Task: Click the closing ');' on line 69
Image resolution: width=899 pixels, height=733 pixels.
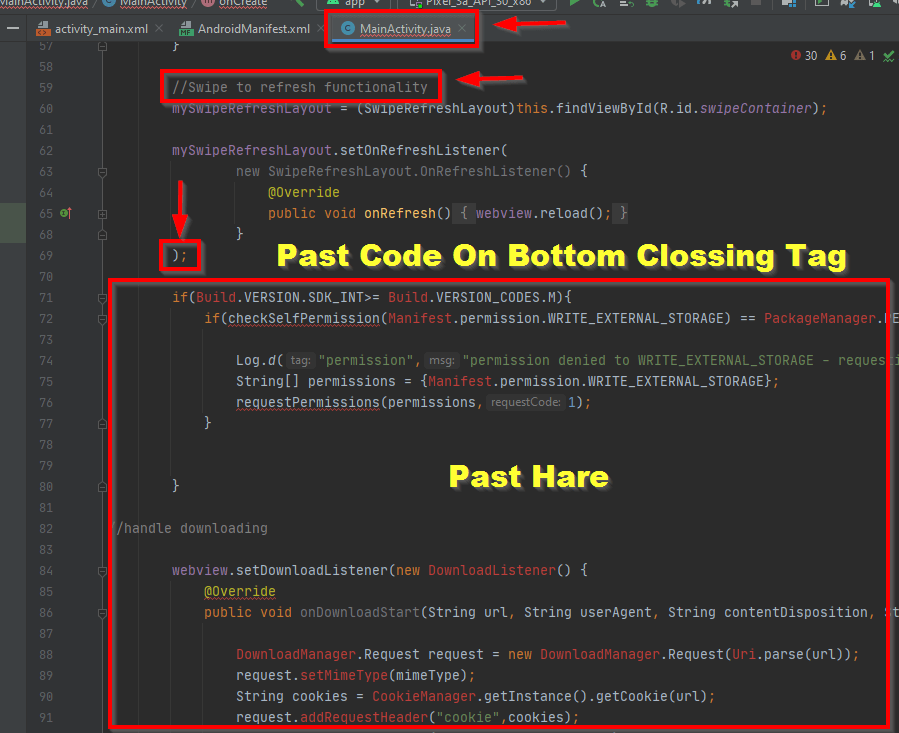Action: click(x=179, y=255)
